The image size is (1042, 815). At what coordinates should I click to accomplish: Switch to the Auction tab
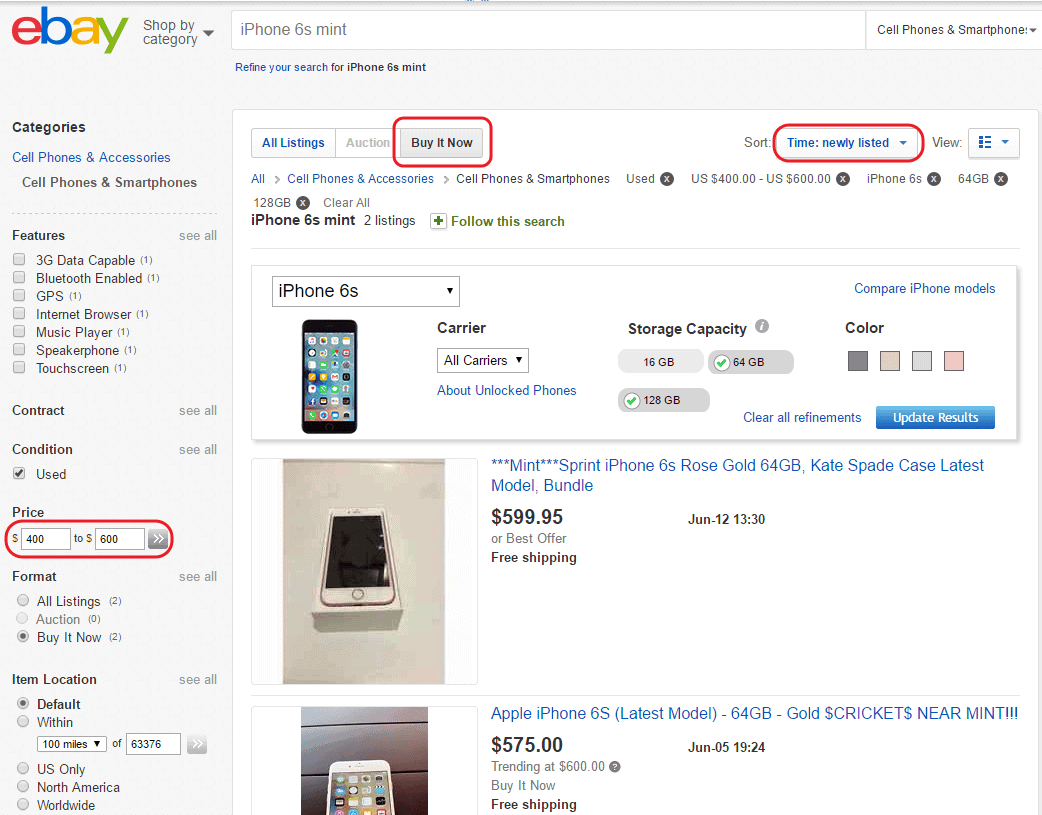pos(370,142)
